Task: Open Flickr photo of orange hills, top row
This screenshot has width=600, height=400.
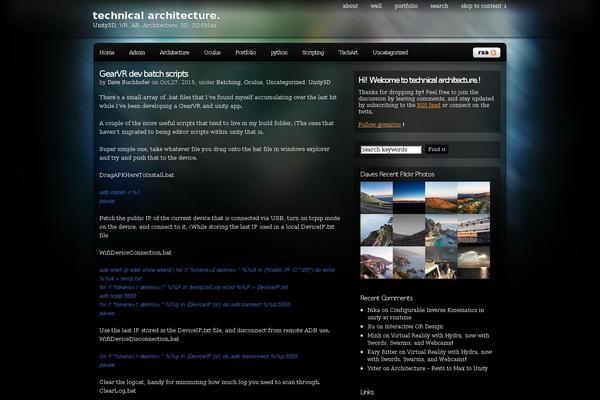Action: coord(441,198)
